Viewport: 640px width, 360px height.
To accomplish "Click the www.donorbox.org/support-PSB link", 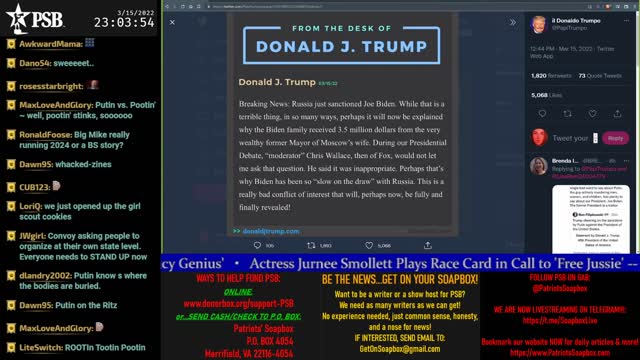I will 239,304.
